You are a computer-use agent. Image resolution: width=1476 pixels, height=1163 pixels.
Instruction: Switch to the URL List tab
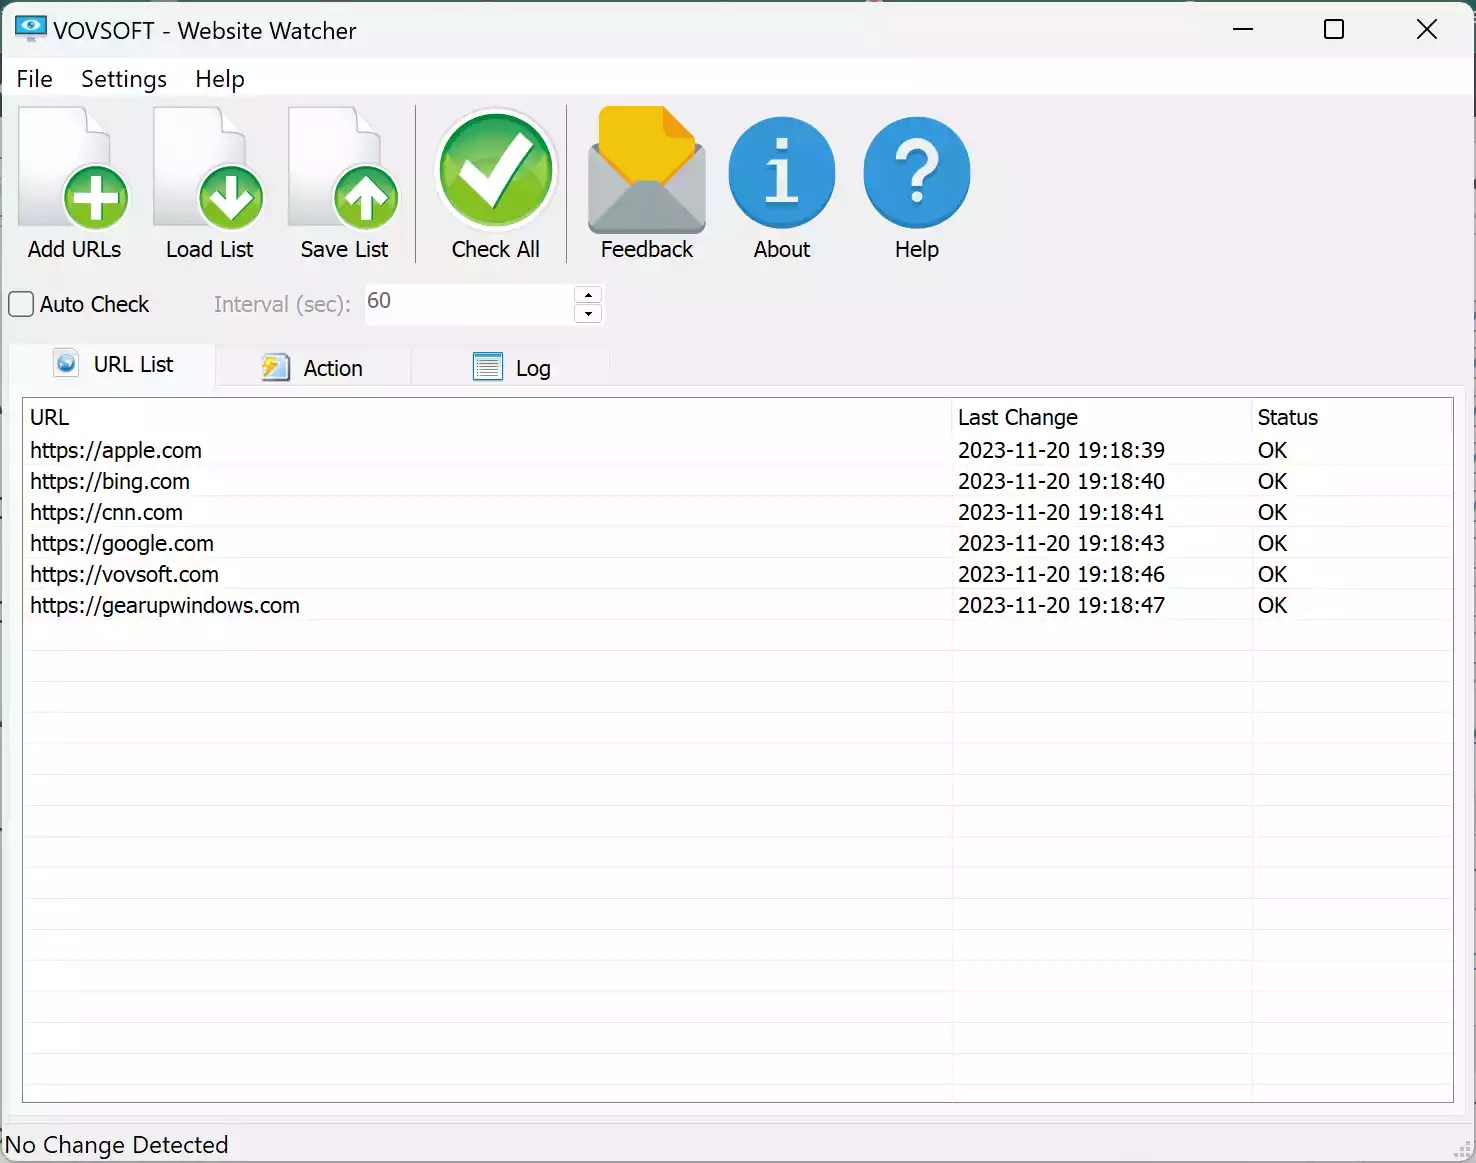[x=113, y=365]
